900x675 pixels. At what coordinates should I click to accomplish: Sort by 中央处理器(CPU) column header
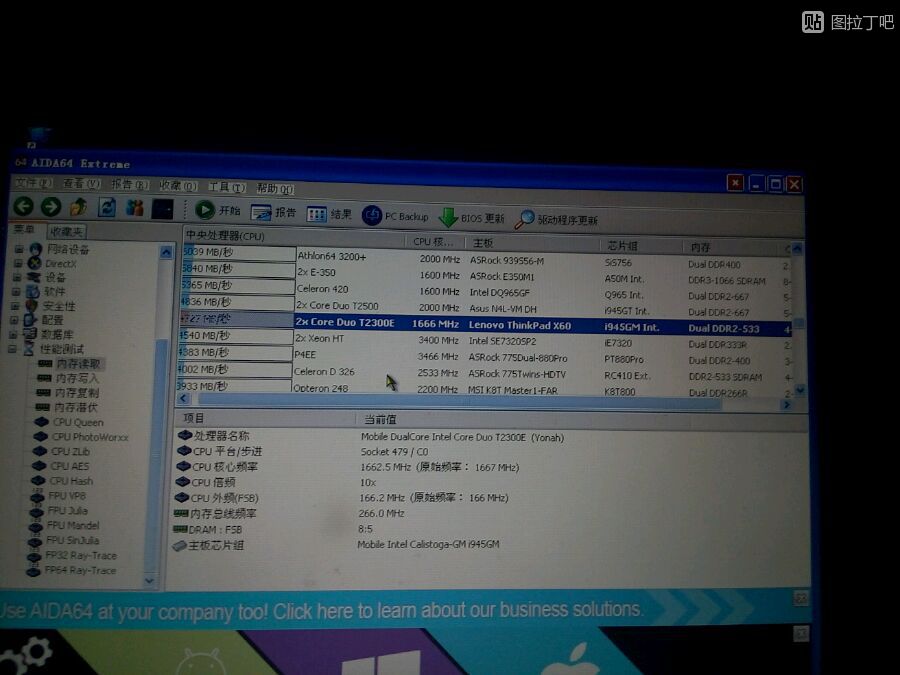[x=294, y=237]
